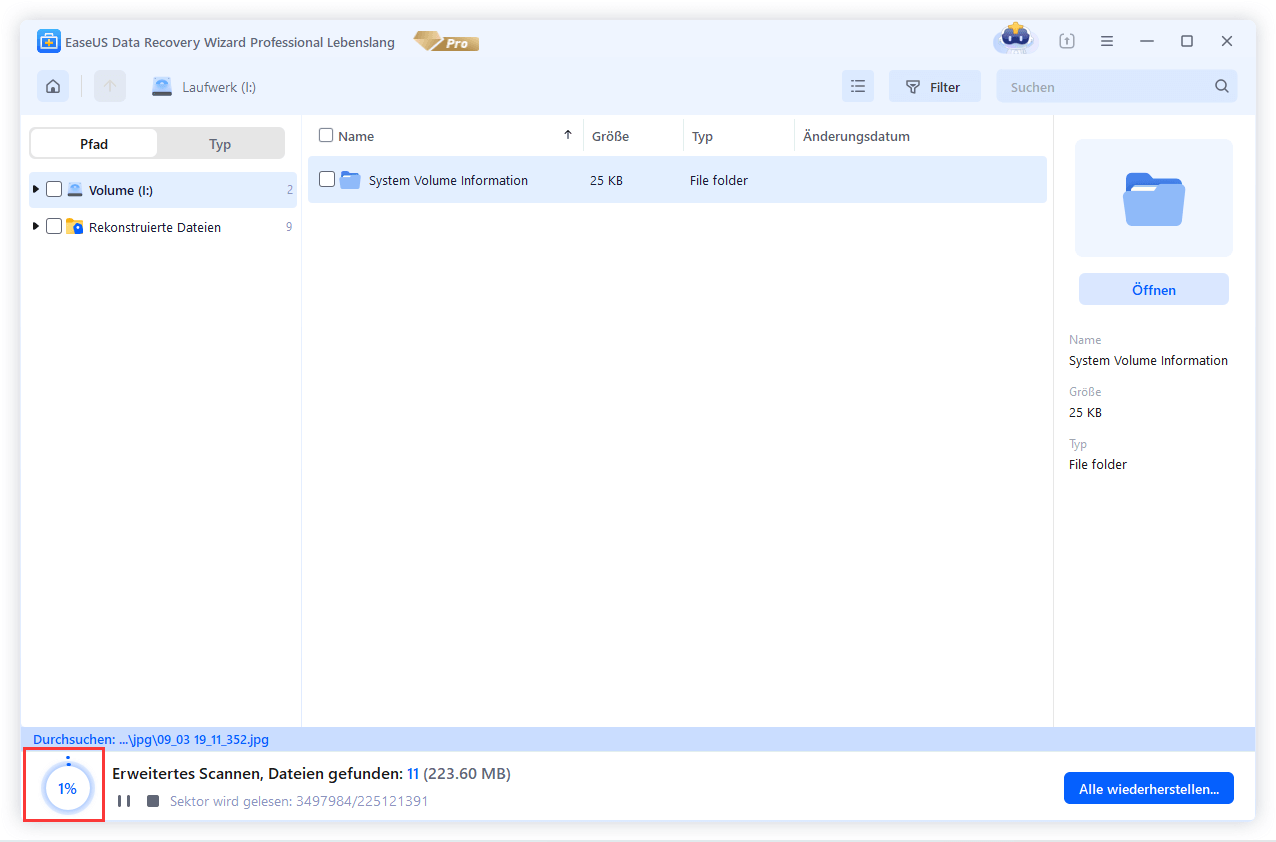Maximize the window
Screen dimensions: 1276x842
(x=1187, y=41)
